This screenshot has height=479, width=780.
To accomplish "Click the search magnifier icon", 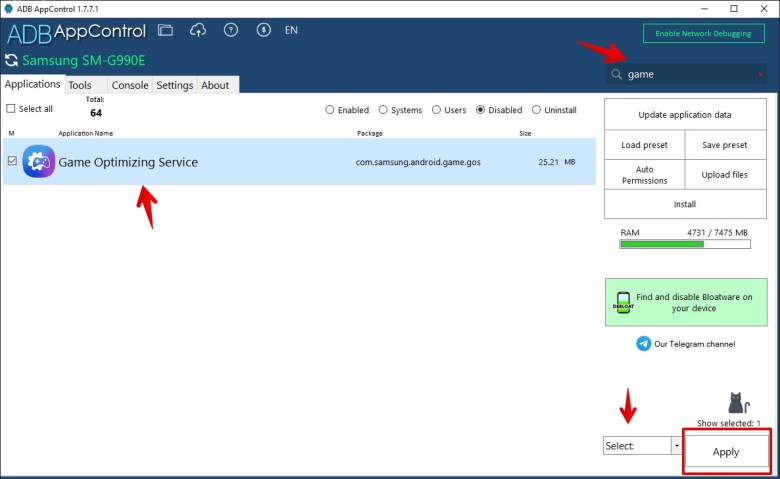I will pos(617,74).
